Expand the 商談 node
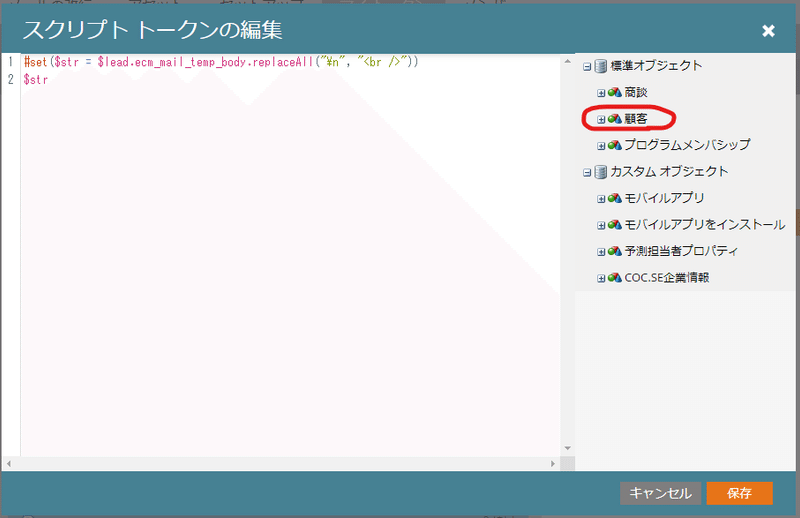Image resolution: width=800 pixels, height=518 pixels. point(601,93)
